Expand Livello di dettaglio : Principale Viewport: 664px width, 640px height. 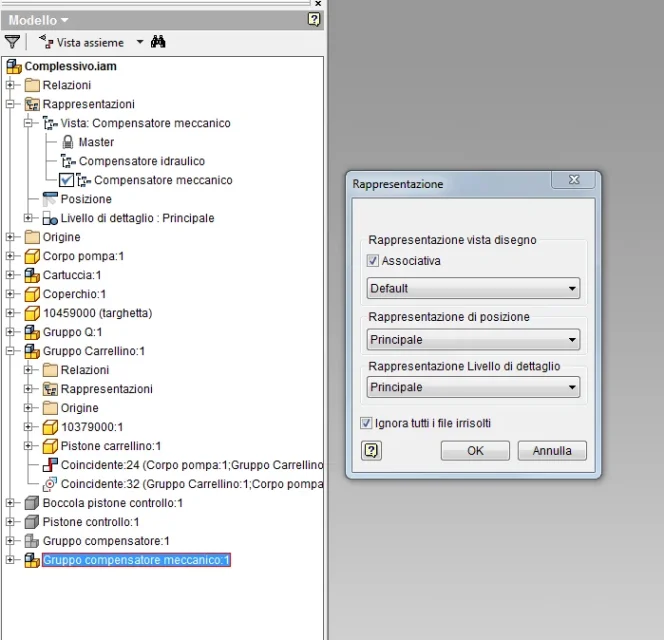point(28,218)
